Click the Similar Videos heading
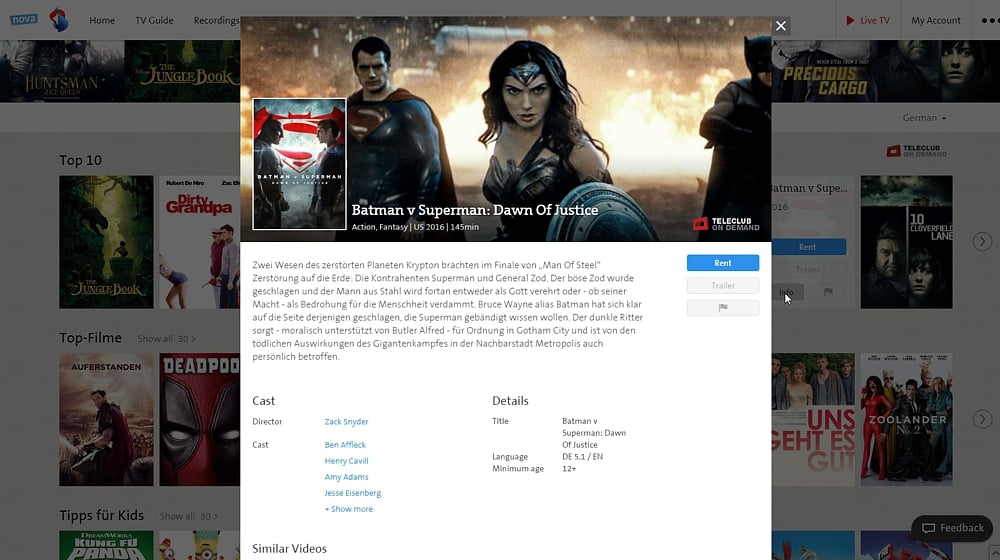1000x560 pixels. pyautogui.click(x=289, y=549)
